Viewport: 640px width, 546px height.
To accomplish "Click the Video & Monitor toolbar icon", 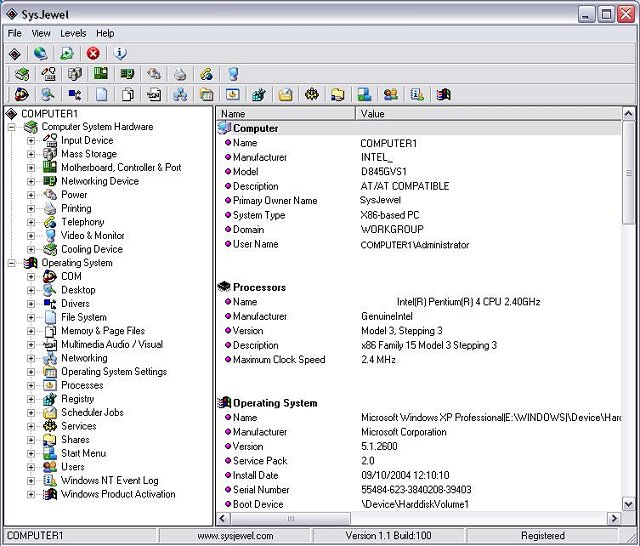I will click(232, 74).
